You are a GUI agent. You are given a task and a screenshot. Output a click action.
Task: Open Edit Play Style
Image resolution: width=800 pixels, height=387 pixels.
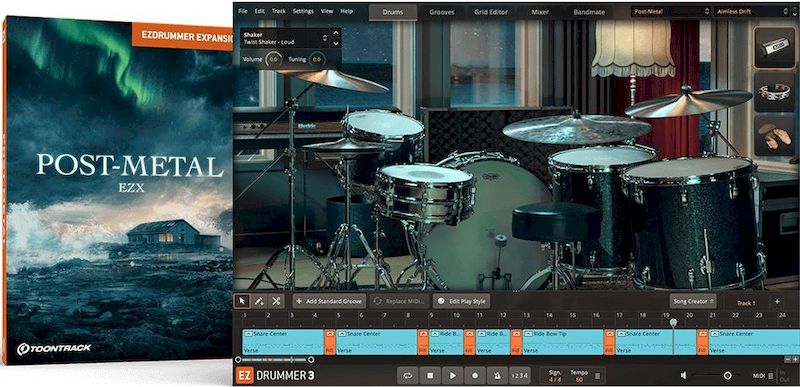tap(461, 301)
